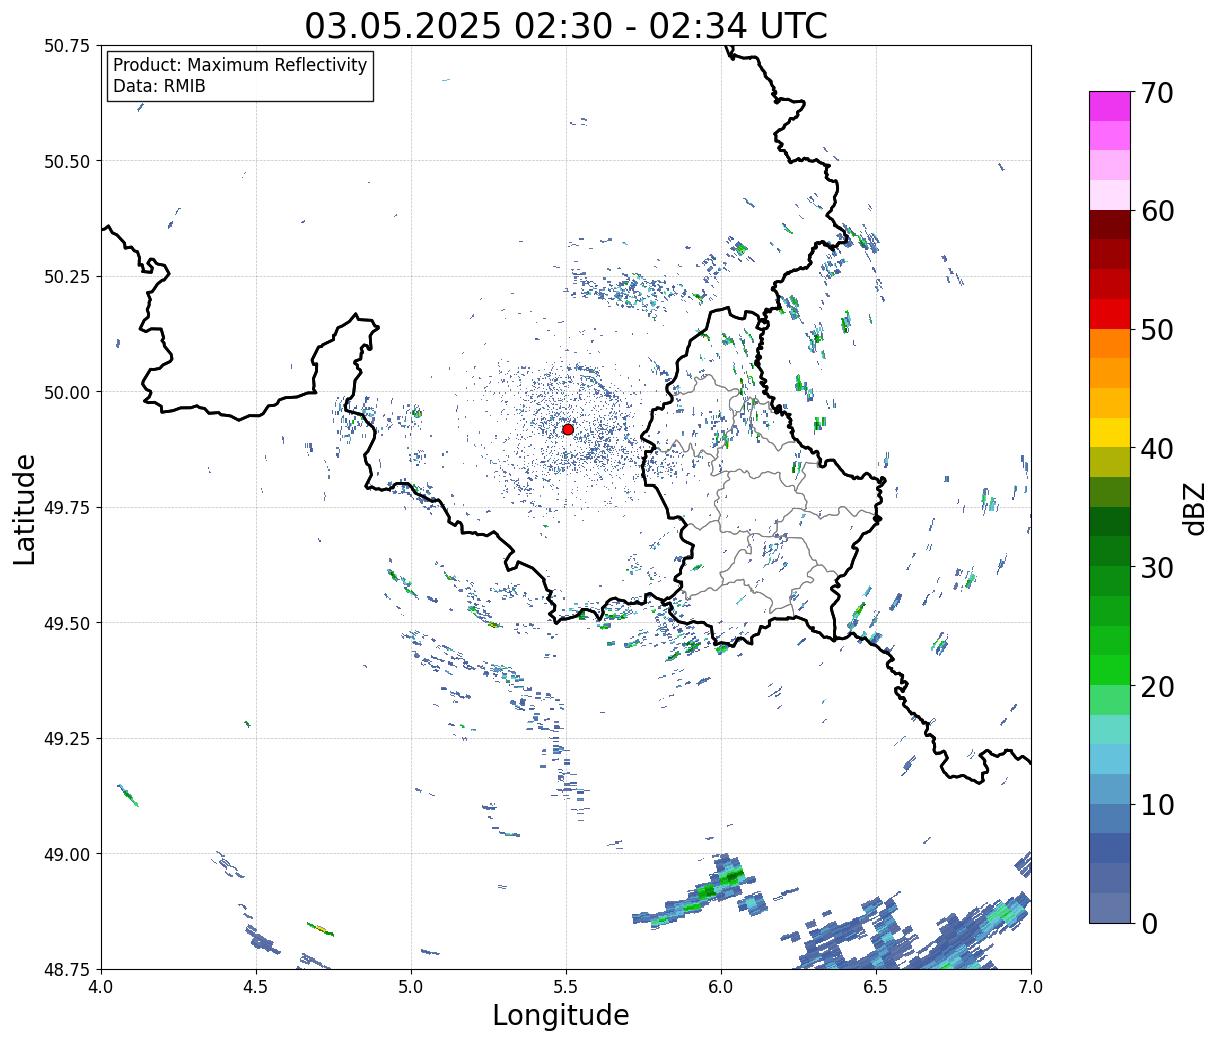The height and width of the screenshot is (1040, 1219).
Task: Click the longitude tick label 5.5
Action: click(x=566, y=986)
